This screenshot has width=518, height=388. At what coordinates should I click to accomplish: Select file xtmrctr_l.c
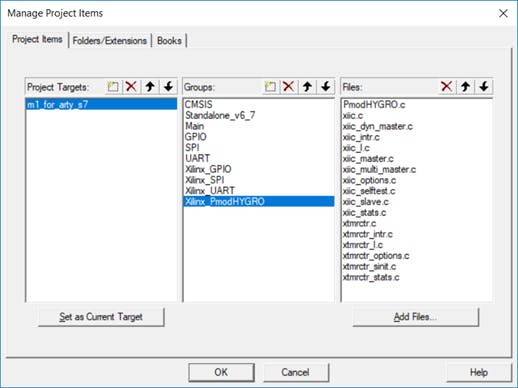pos(417,245)
